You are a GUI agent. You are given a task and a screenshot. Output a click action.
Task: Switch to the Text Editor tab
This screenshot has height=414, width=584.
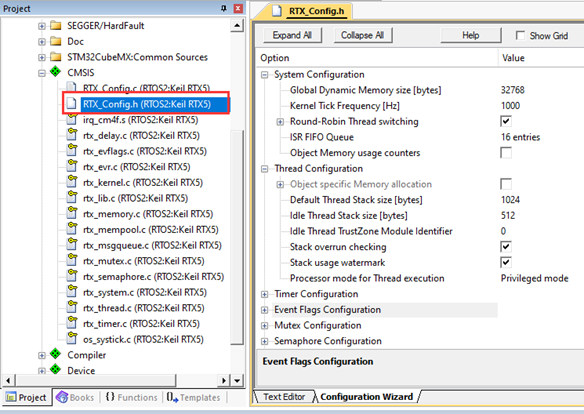(x=284, y=397)
